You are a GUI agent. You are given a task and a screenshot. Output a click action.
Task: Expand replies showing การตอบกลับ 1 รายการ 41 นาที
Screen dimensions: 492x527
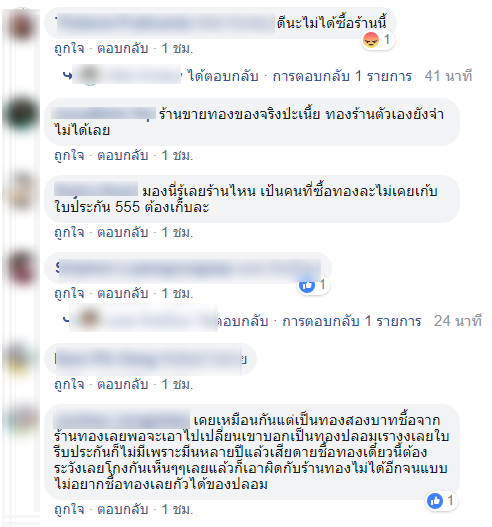click(342, 76)
